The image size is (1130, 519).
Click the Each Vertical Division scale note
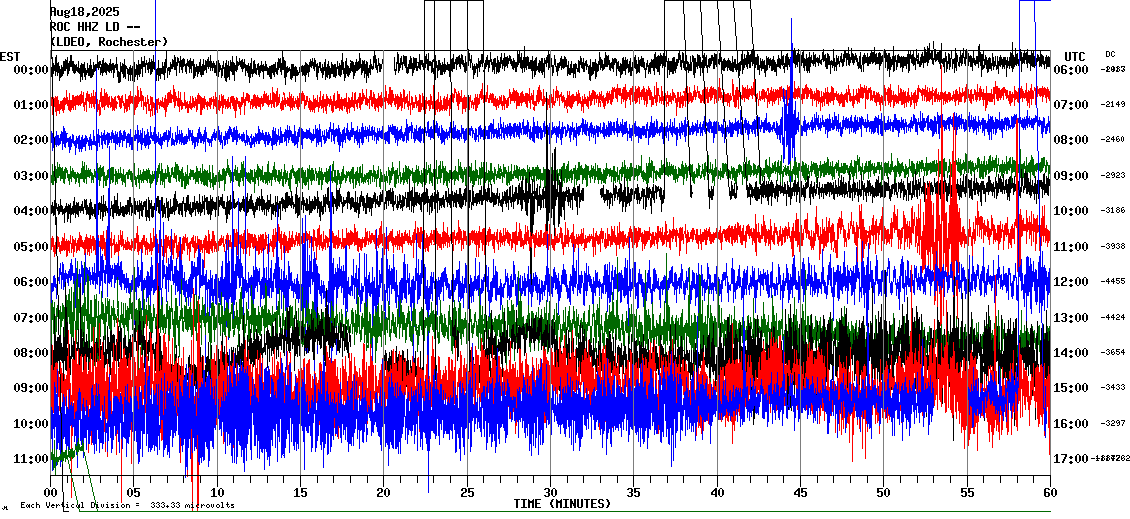point(127,505)
